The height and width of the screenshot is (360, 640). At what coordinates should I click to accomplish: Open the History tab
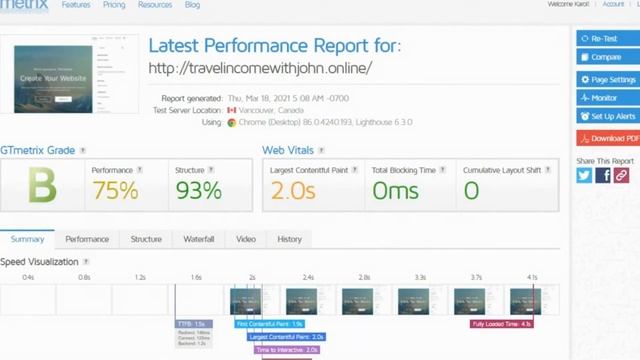pos(289,239)
